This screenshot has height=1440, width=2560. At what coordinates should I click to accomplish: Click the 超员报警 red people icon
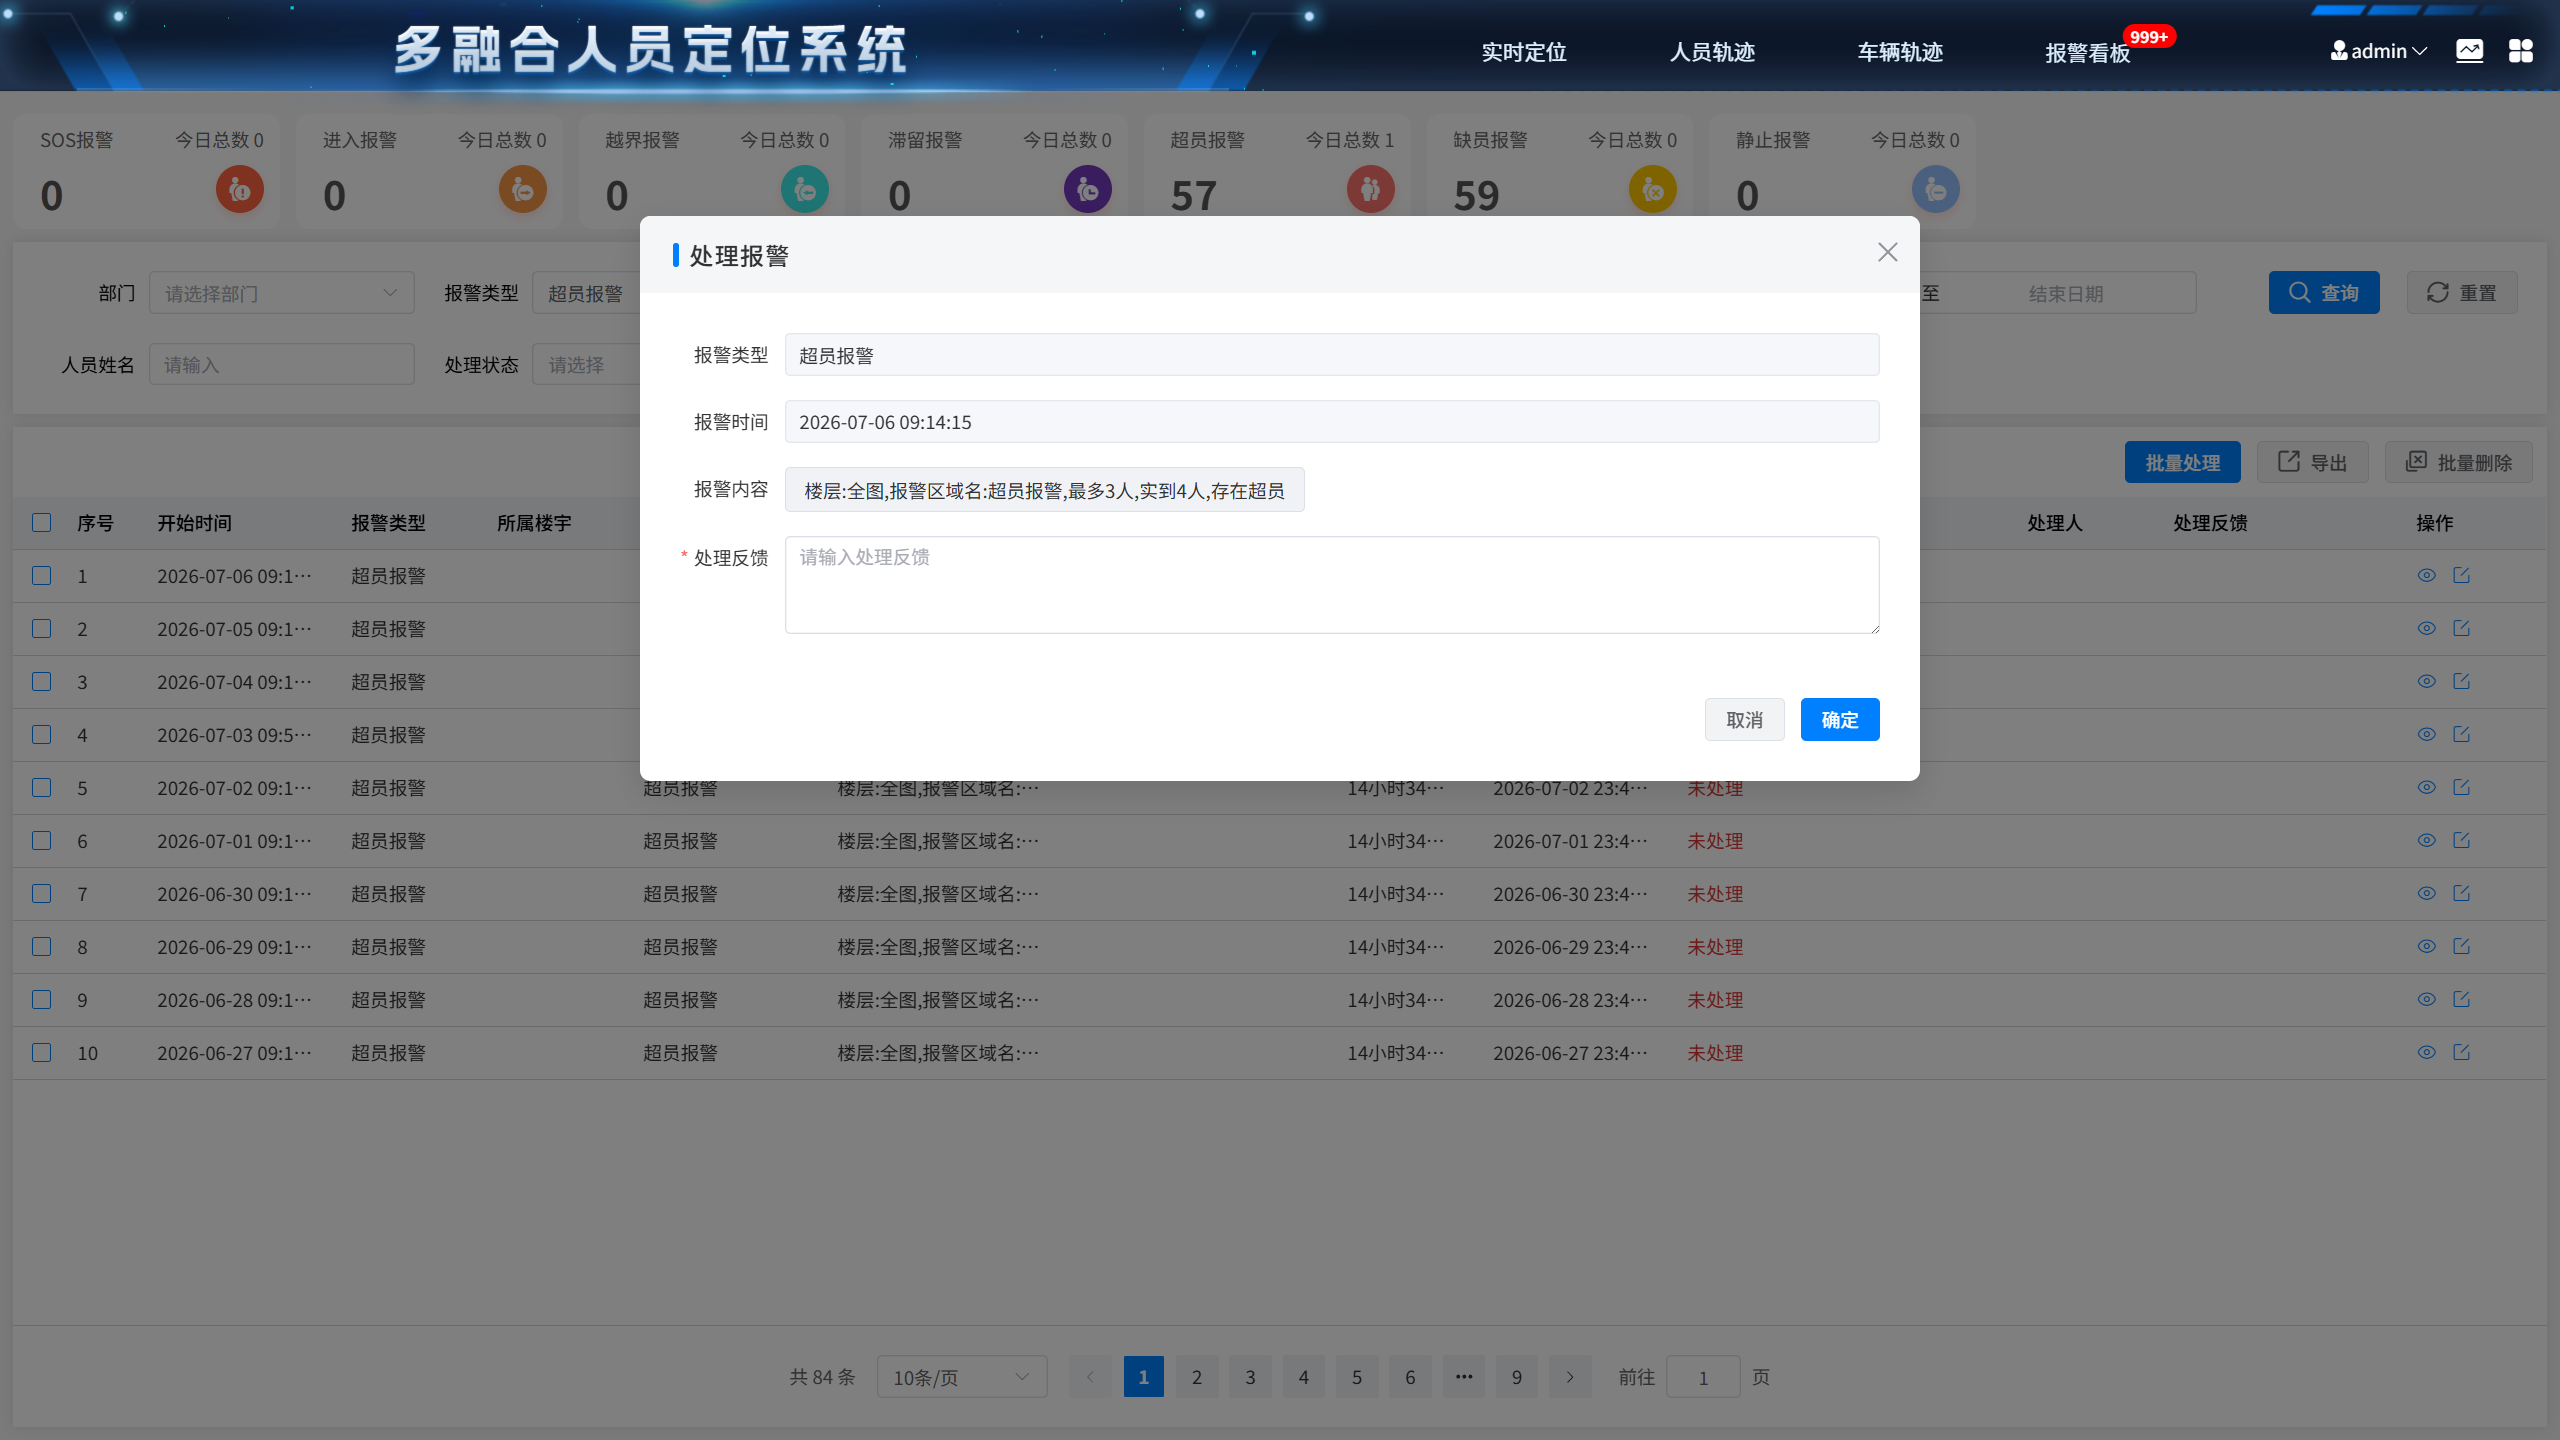1371,189
